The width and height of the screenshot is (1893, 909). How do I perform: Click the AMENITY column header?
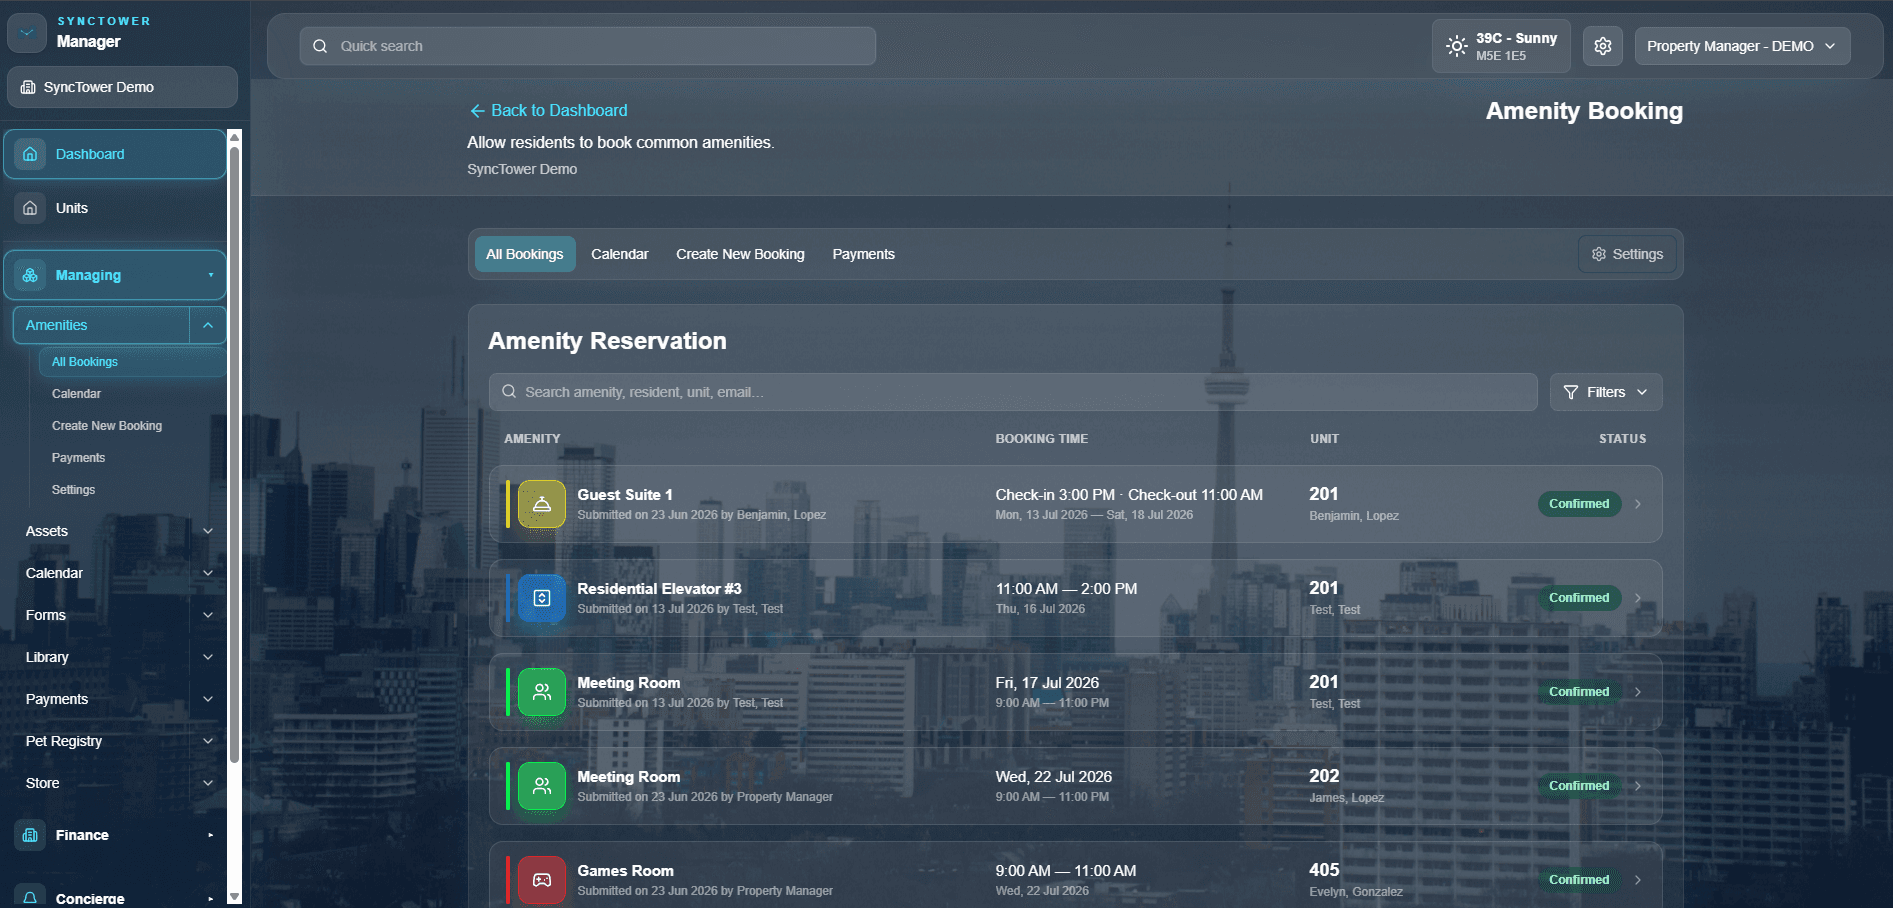coord(532,439)
